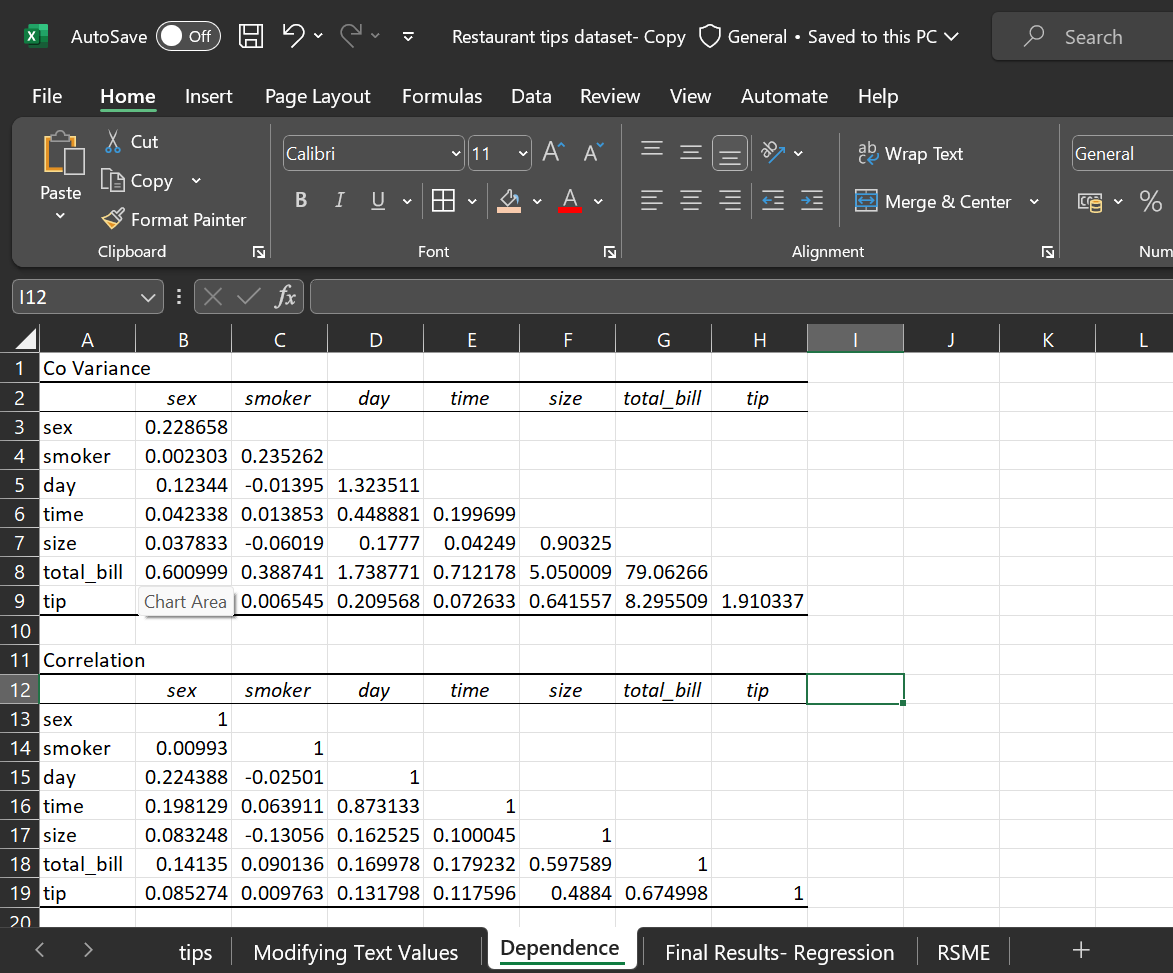1173x973 pixels.
Task: Click the Format Painter brush icon
Action: click(114, 219)
